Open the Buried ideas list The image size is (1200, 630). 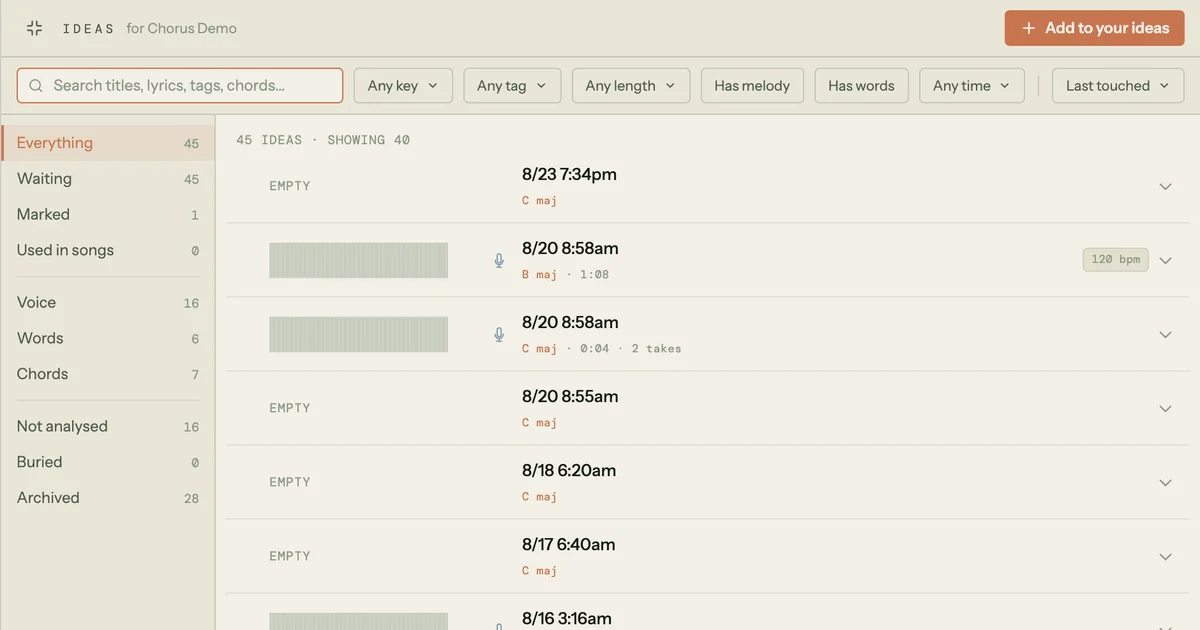[x=107, y=462]
